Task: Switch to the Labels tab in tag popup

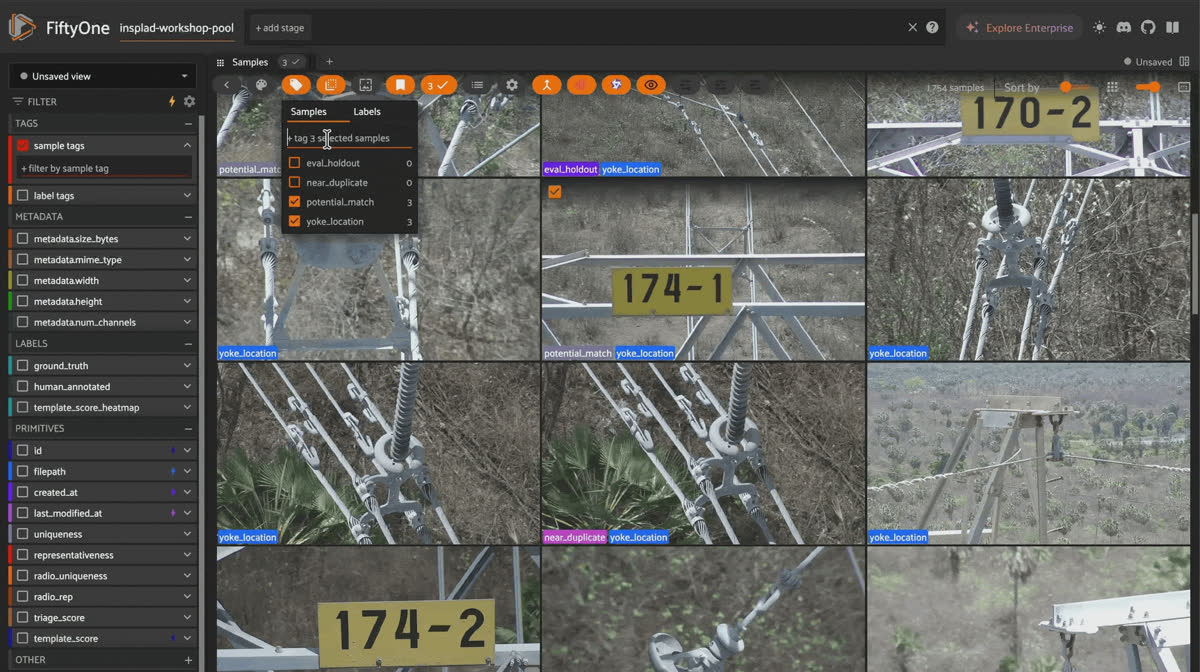Action: (367, 112)
